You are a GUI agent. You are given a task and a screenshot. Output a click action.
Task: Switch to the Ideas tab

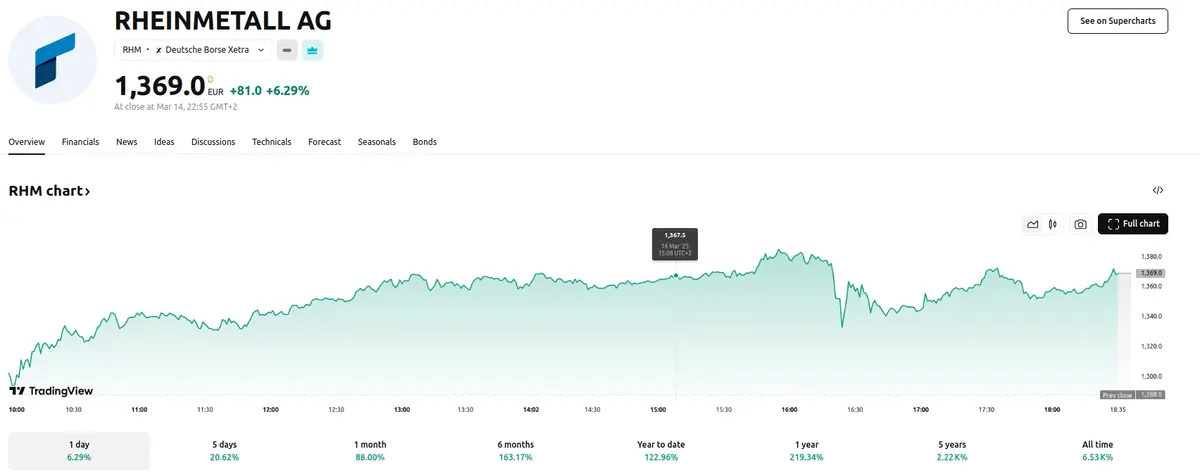click(x=164, y=142)
